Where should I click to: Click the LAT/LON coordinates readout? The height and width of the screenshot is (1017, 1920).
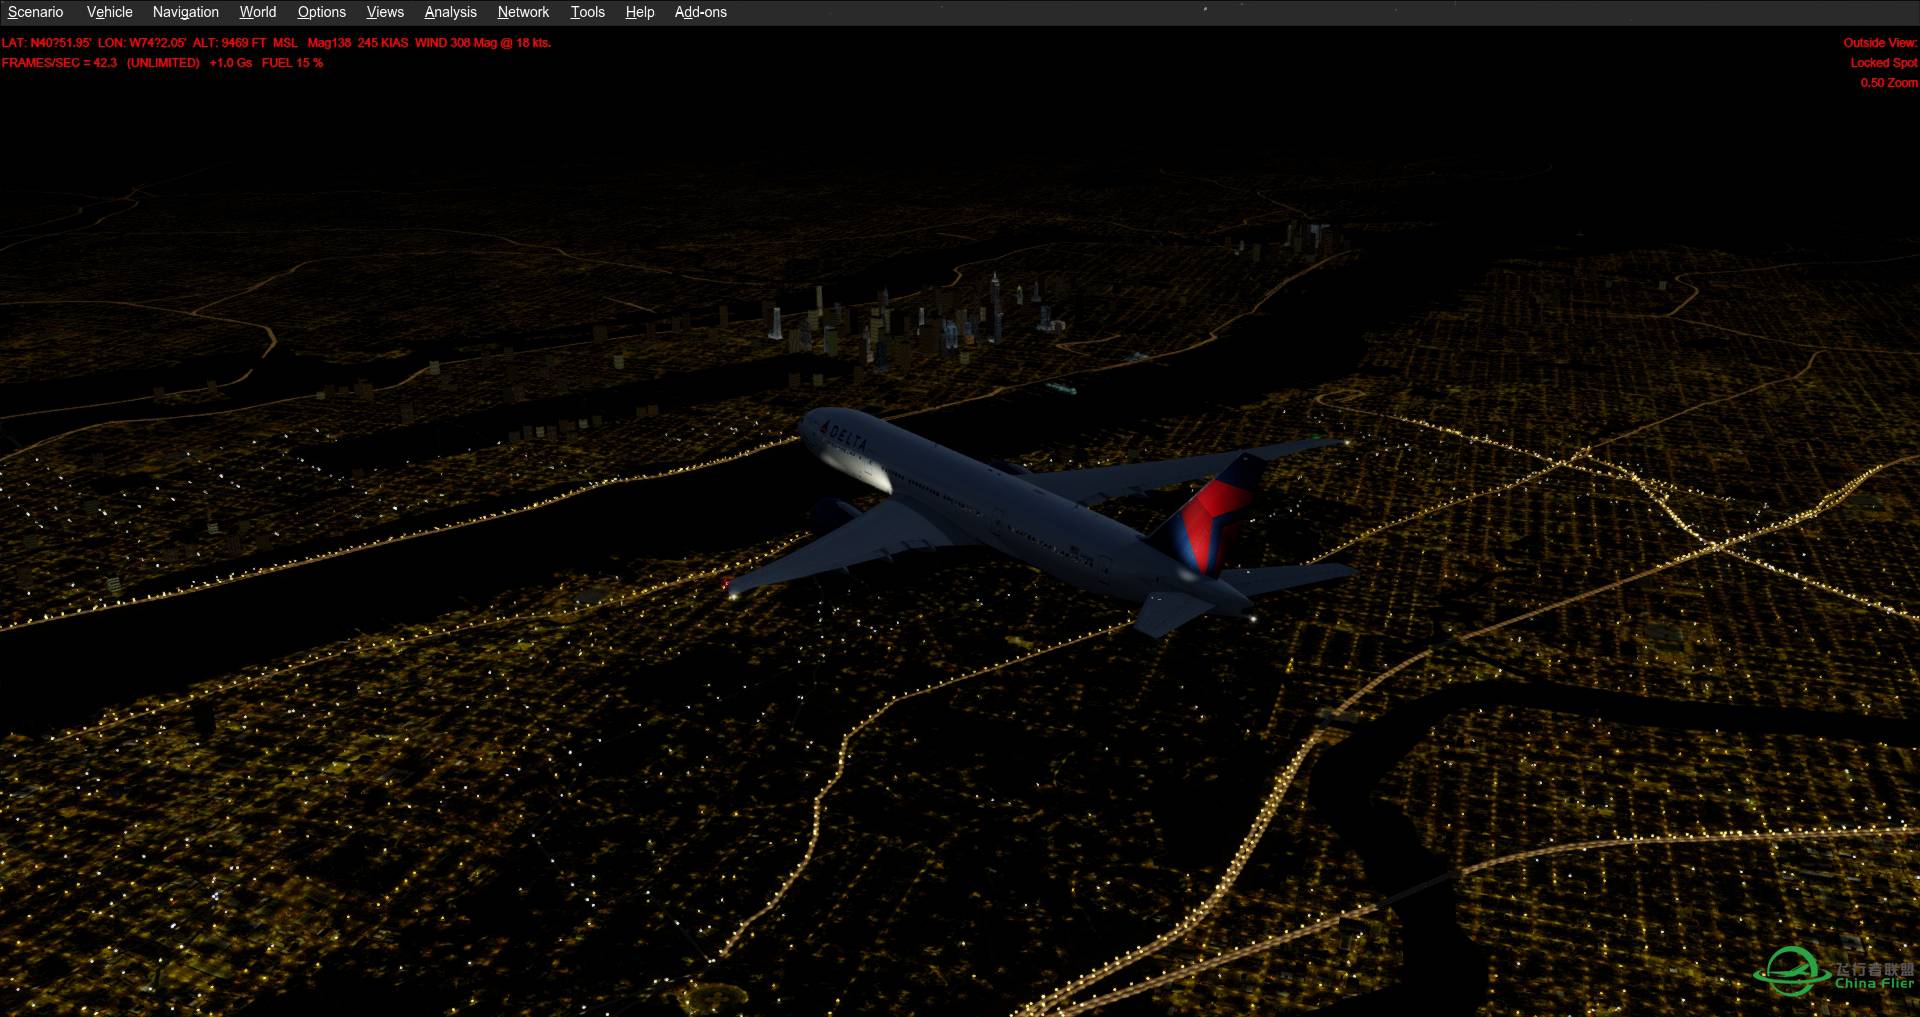(90, 43)
